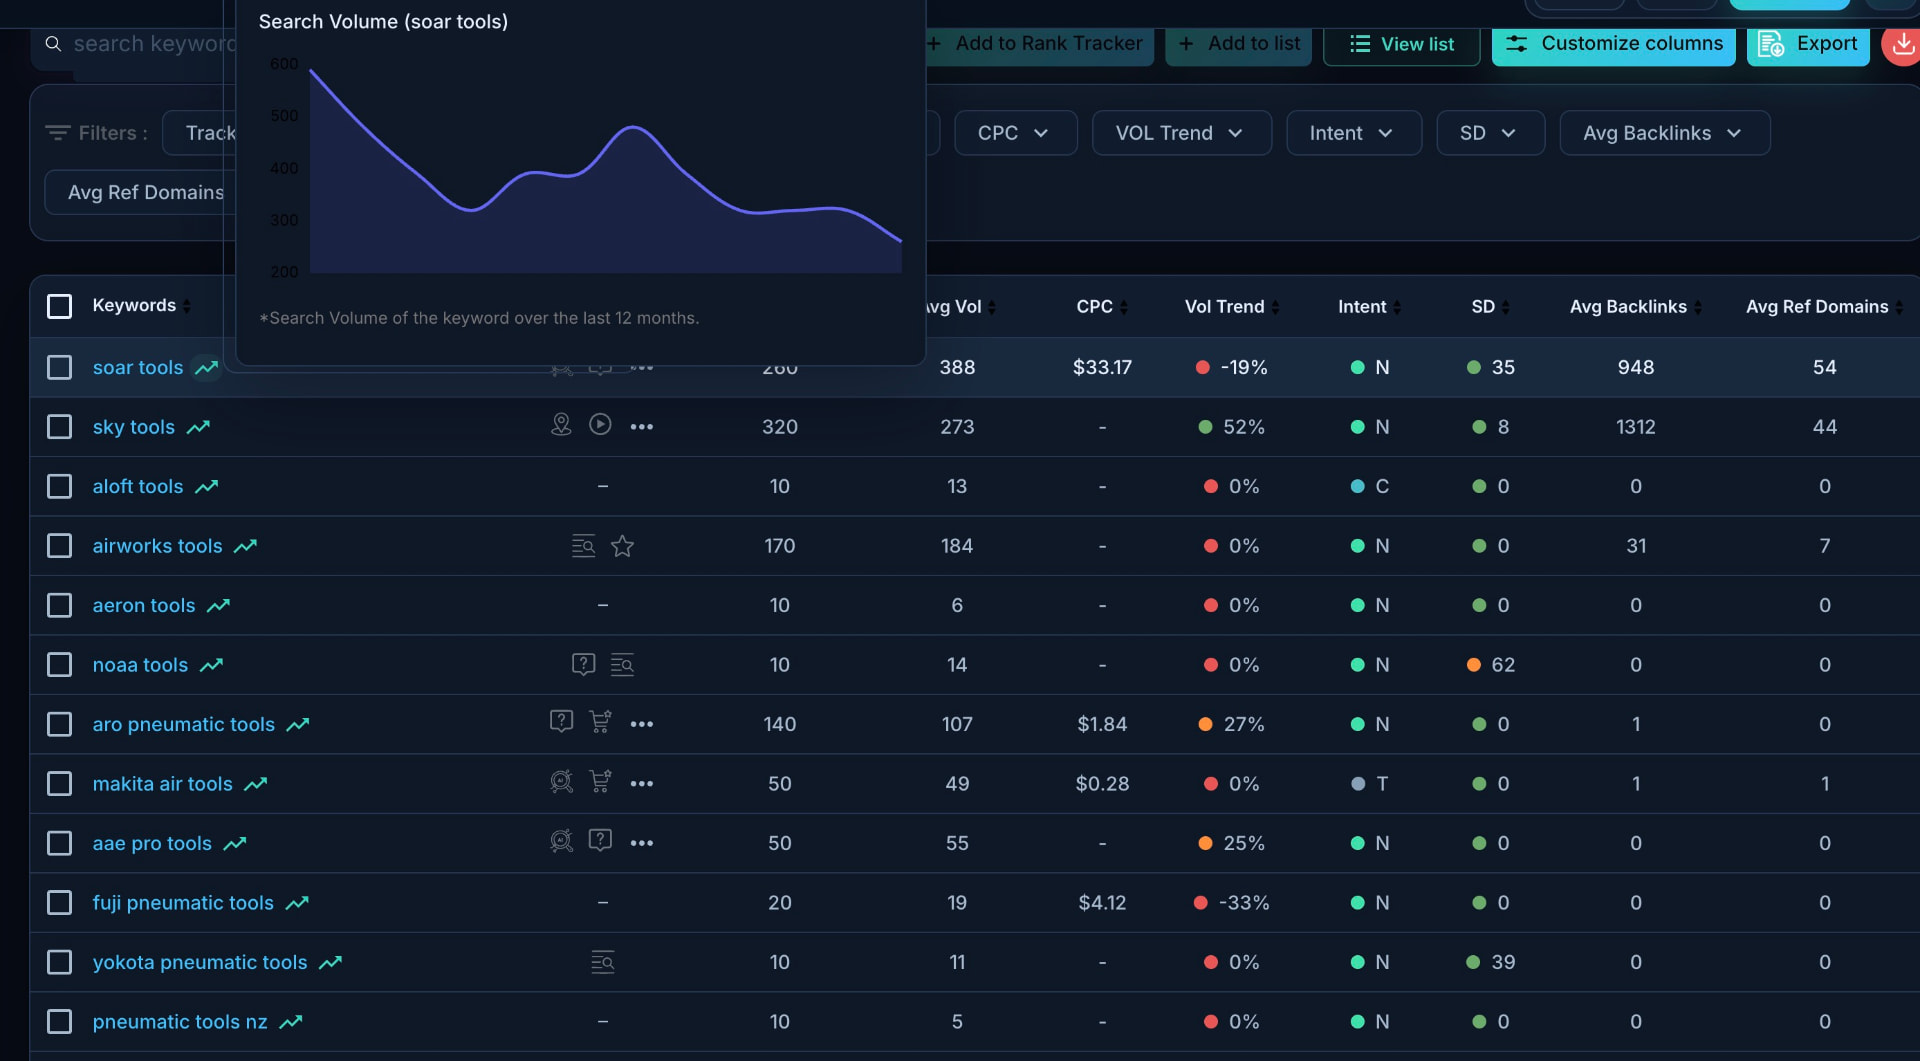The height and width of the screenshot is (1061, 1920).
Task: Select the noaa tools checkbox
Action: point(60,665)
